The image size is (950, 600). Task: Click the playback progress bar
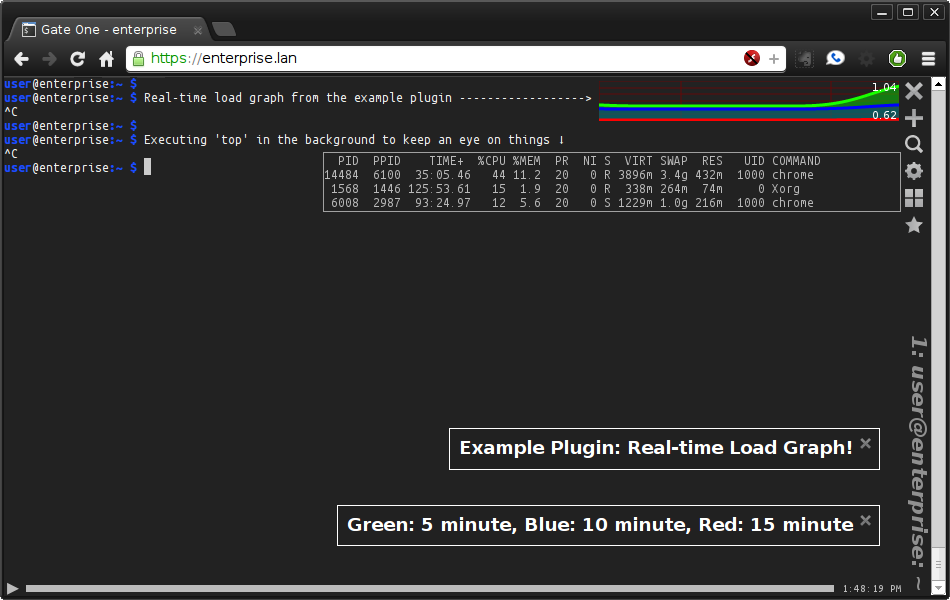[430, 588]
